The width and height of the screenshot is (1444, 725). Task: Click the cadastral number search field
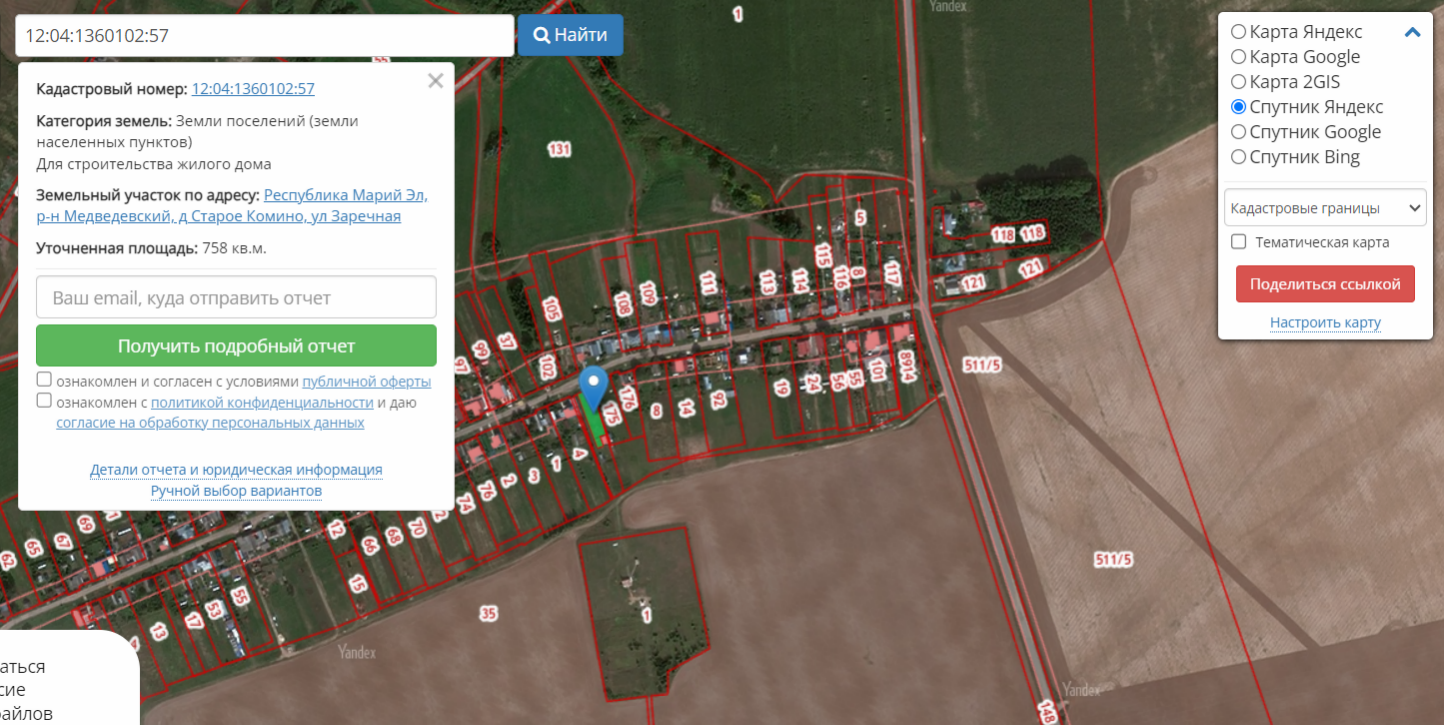(x=264, y=35)
